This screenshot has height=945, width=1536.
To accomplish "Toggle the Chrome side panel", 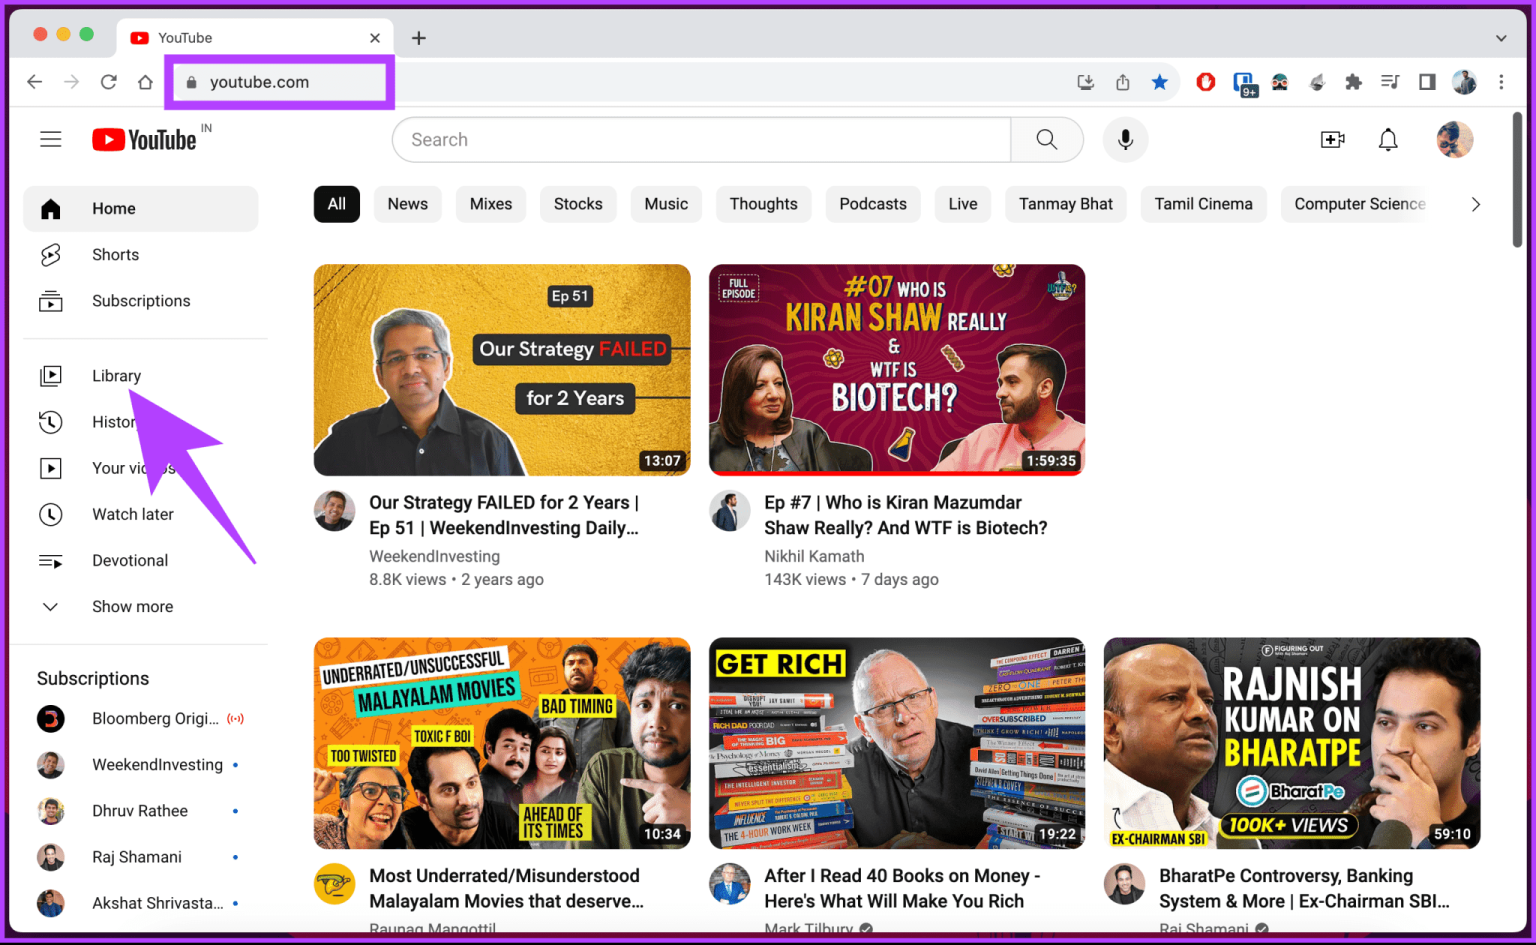I will tap(1427, 82).
